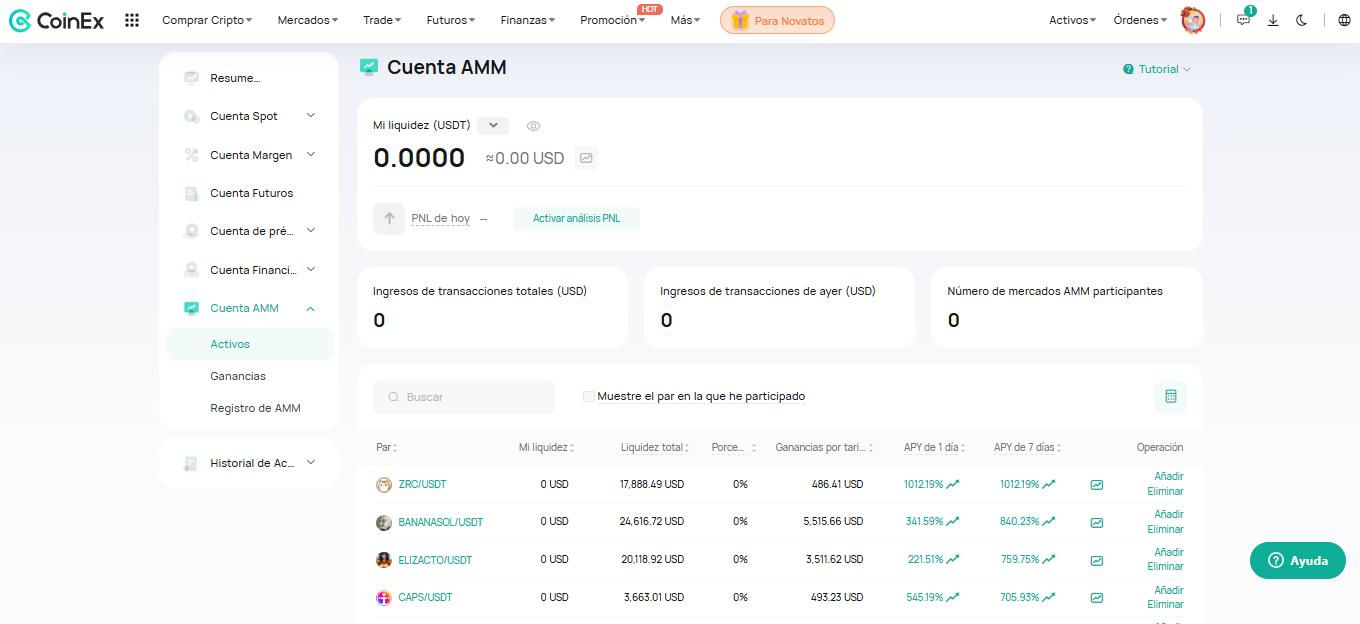
Task: Click the download app icon
Action: 1273,20
